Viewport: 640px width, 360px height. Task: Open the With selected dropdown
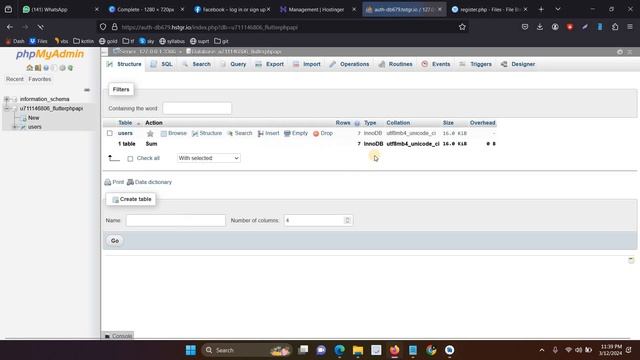209,158
